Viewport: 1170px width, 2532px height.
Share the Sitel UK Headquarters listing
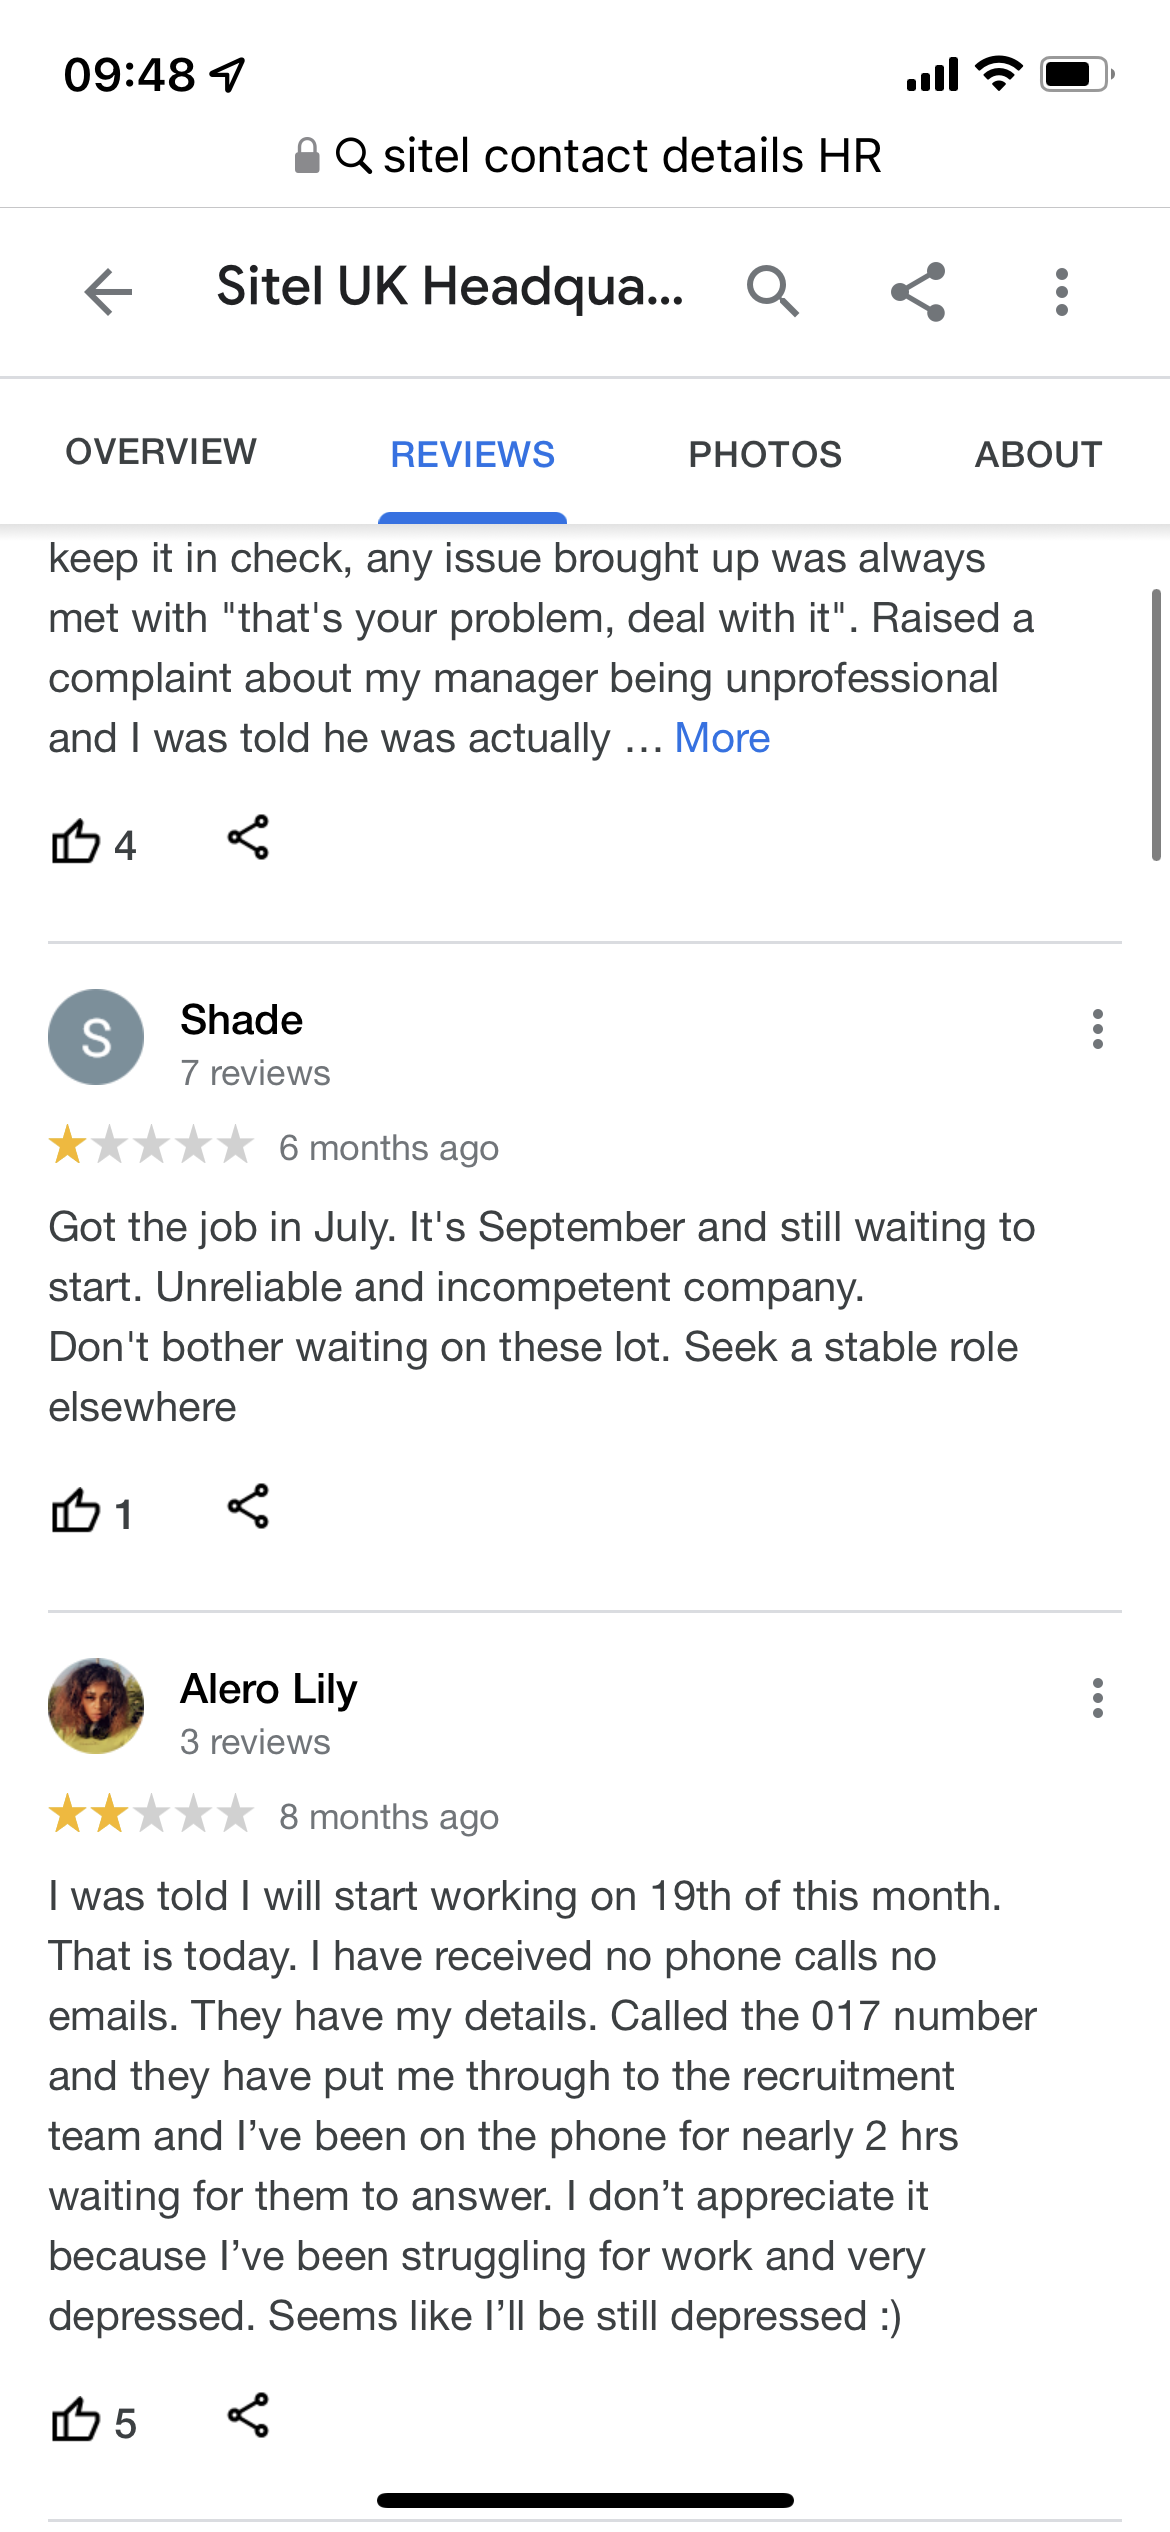(918, 292)
